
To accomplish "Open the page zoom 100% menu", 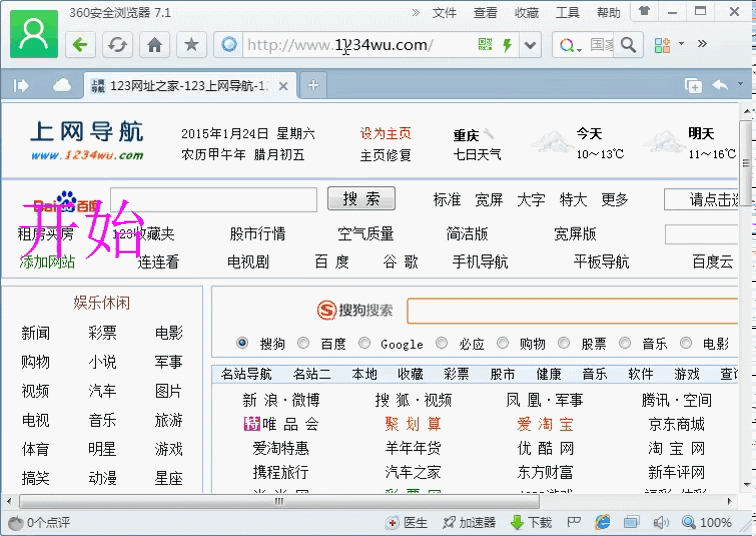I will [708, 522].
